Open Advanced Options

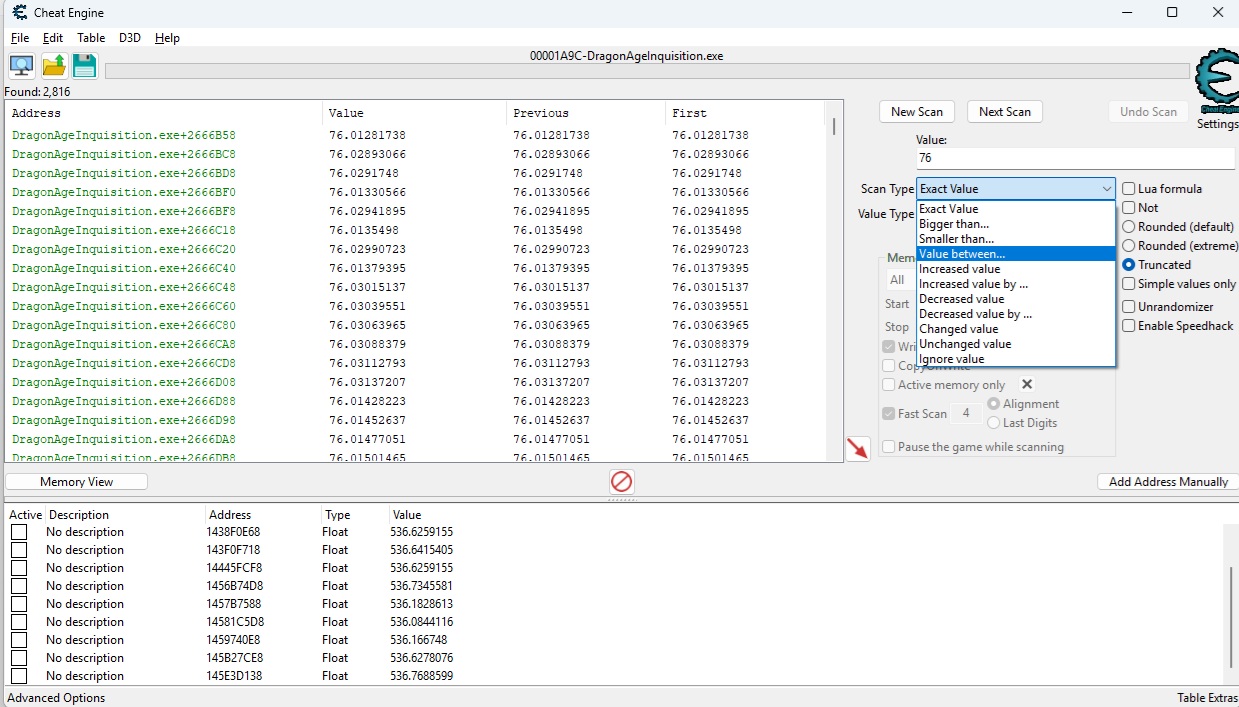click(56, 698)
